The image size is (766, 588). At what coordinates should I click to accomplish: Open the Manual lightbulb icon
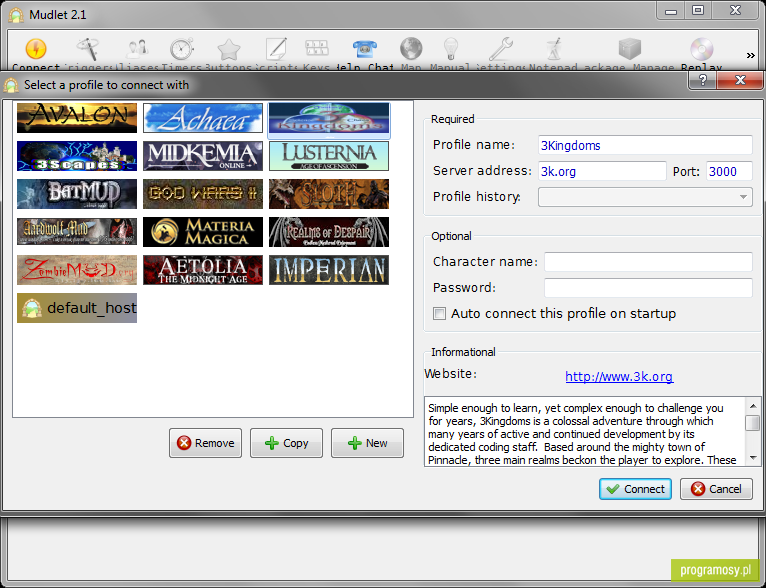[x=451, y=49]
